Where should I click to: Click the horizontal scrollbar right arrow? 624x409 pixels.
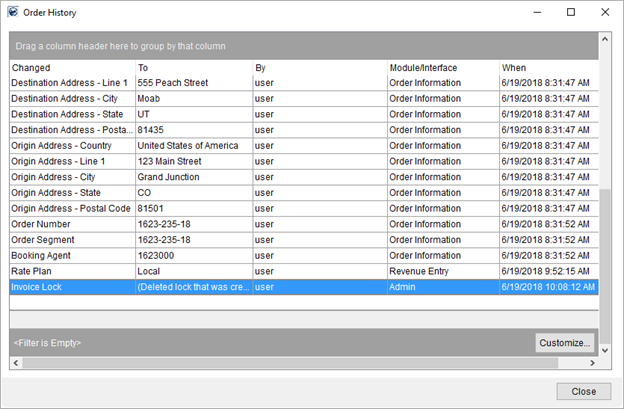tap(591, 362)
